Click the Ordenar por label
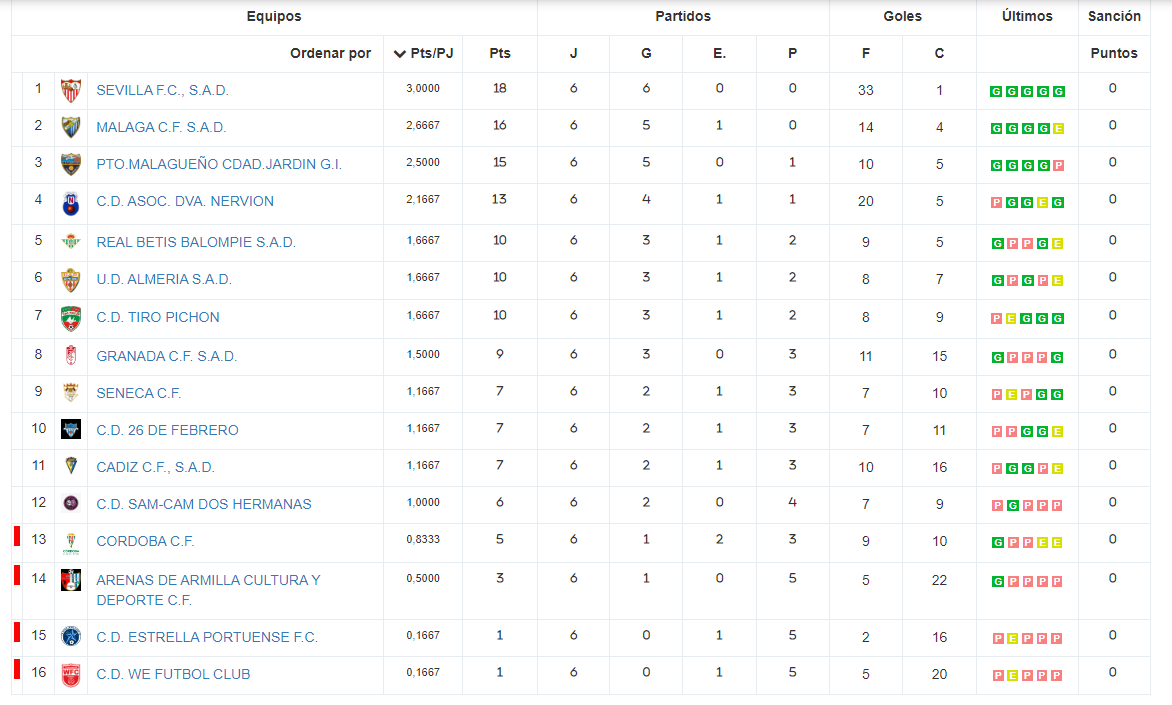 click(330, 53)
